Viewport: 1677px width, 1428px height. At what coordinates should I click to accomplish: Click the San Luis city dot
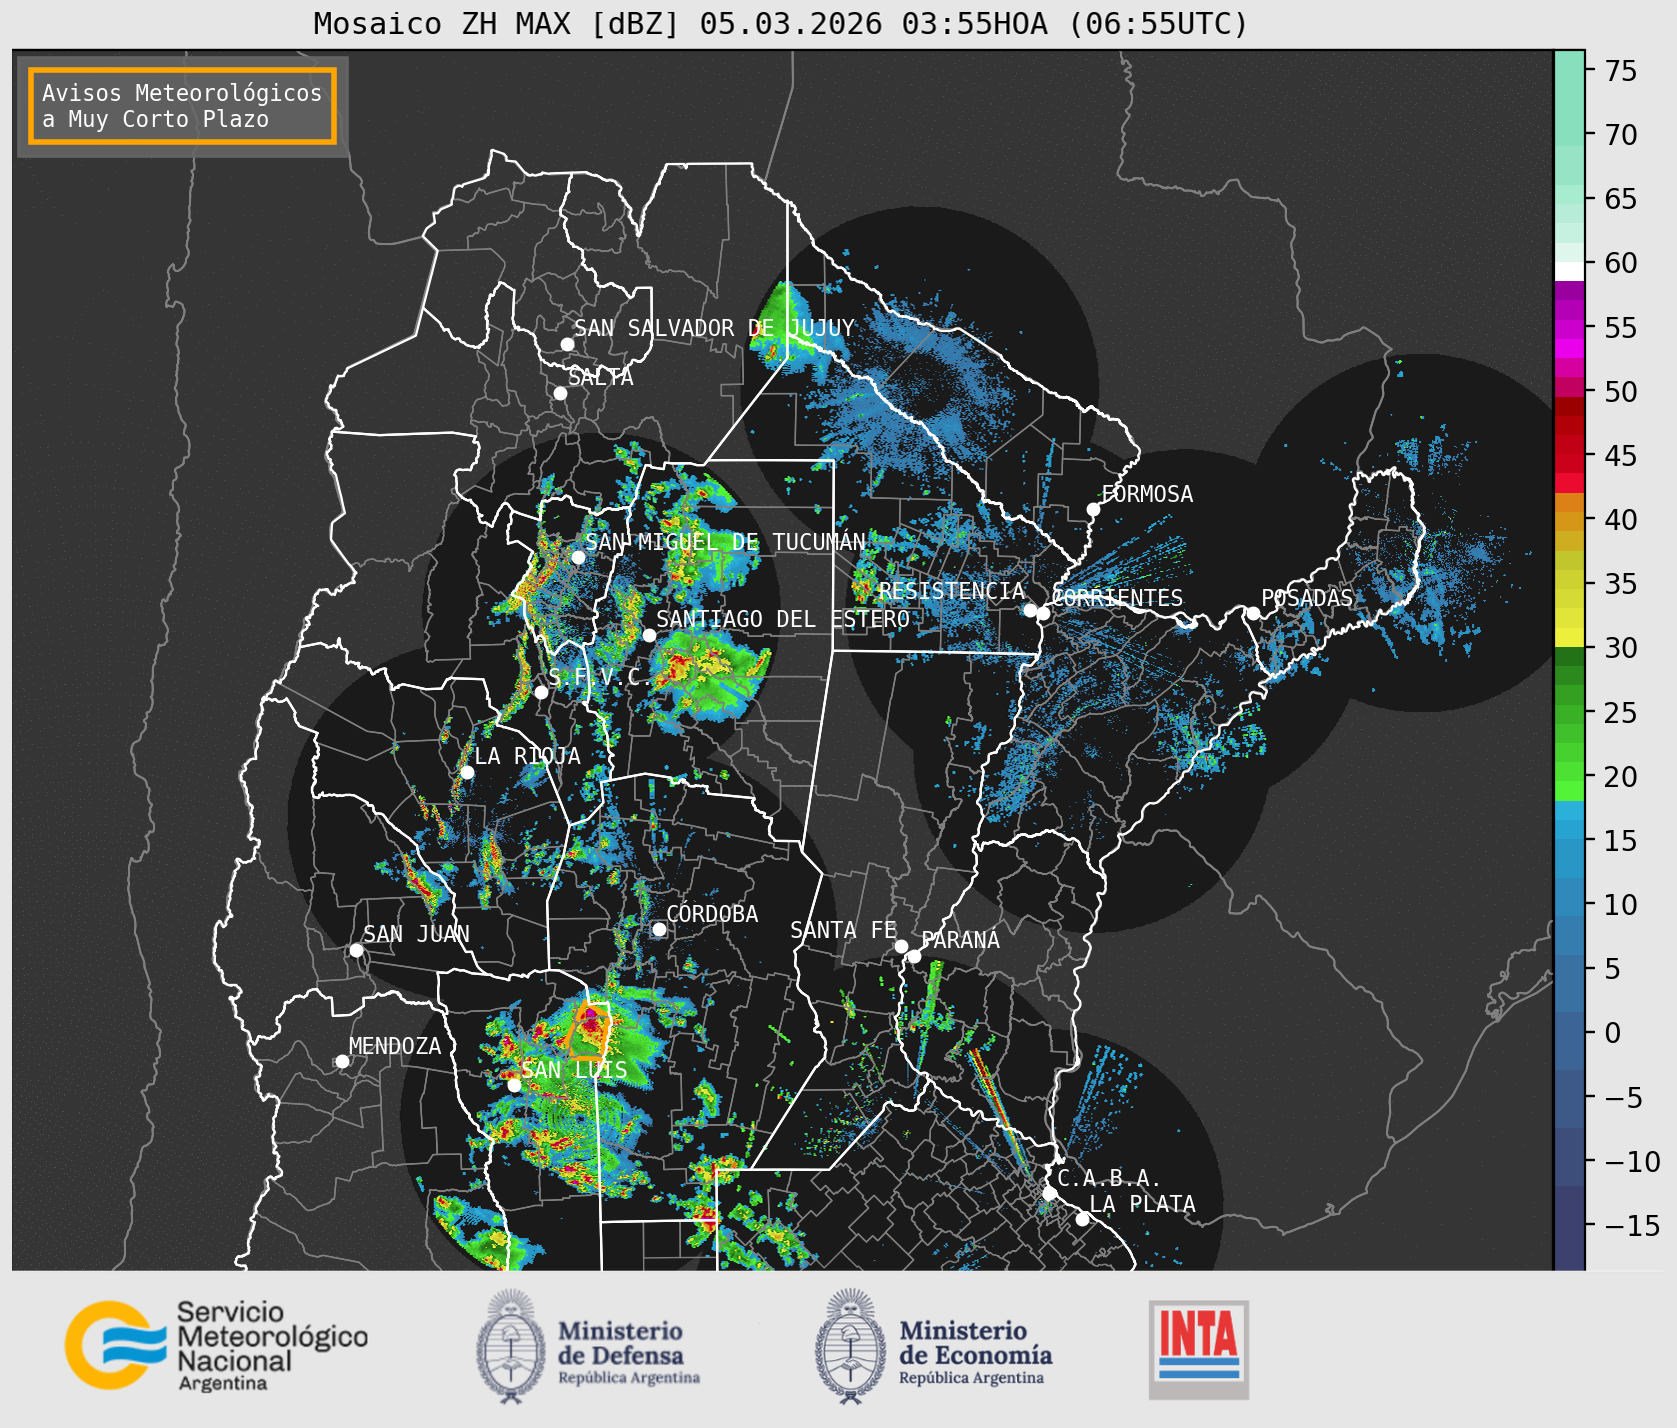point(514,1085)
